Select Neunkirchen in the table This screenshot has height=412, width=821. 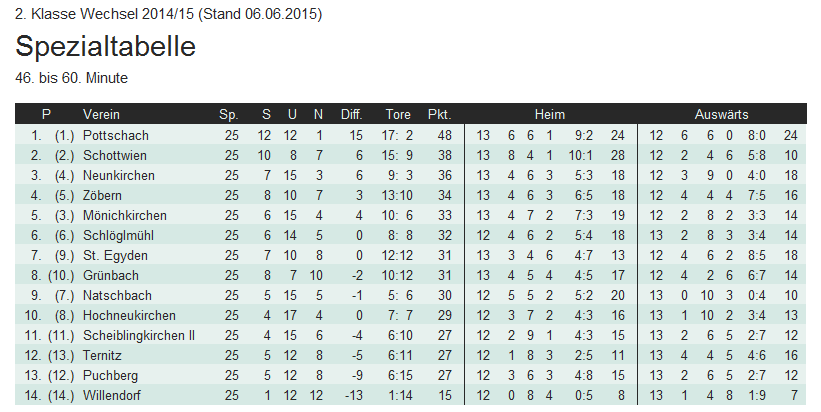(x=121, y=175)
